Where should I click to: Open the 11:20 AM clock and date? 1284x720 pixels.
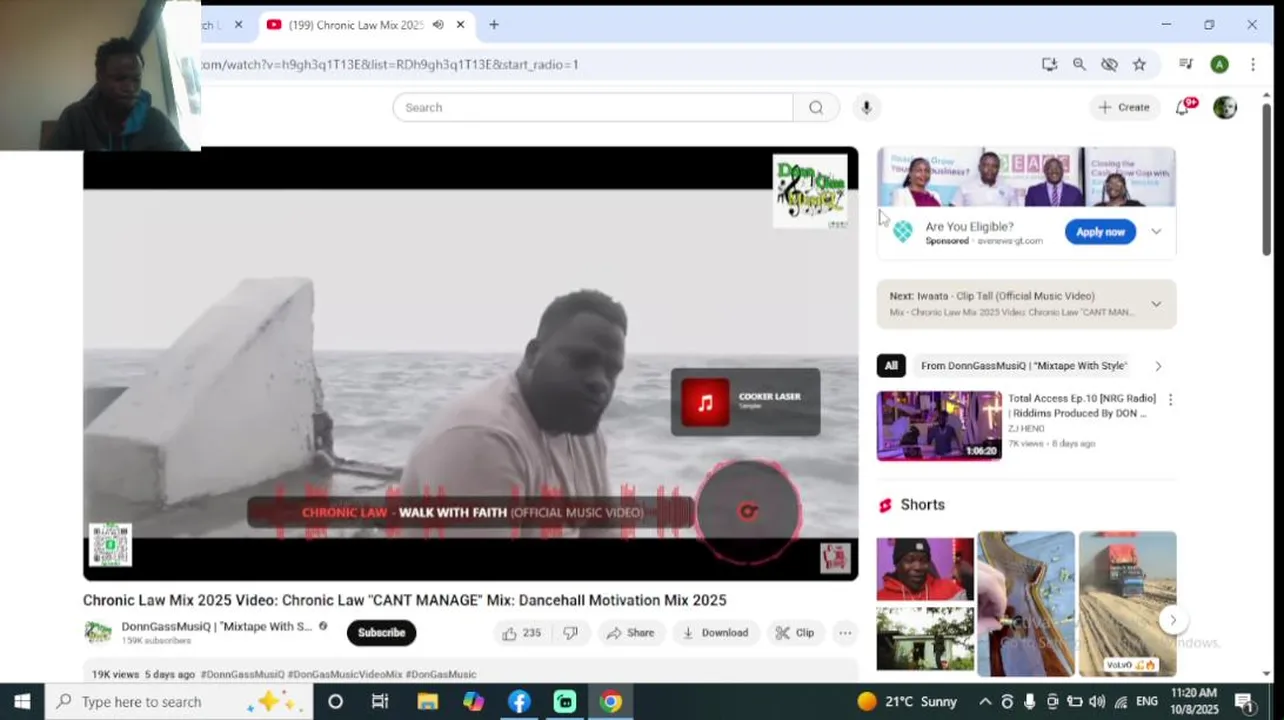(x=1193, y=701)
